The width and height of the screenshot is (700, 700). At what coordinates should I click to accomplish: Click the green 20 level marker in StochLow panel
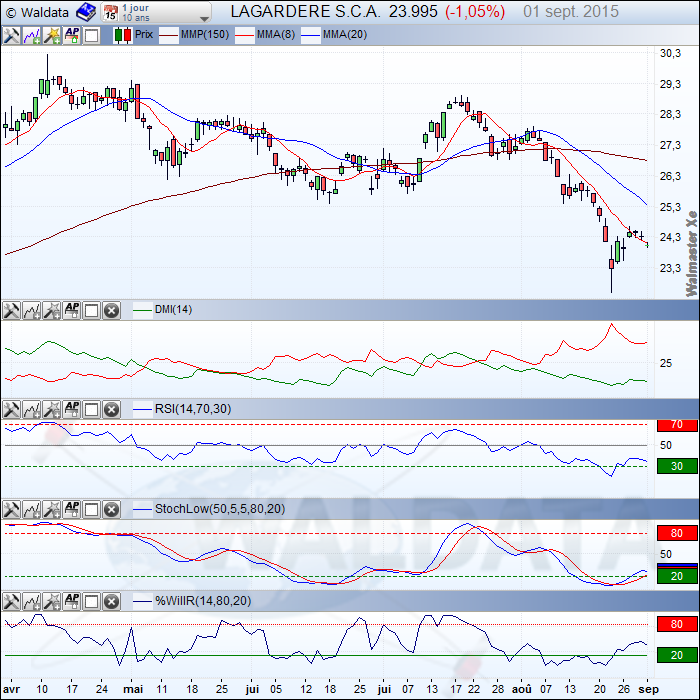tap(677, 576)
